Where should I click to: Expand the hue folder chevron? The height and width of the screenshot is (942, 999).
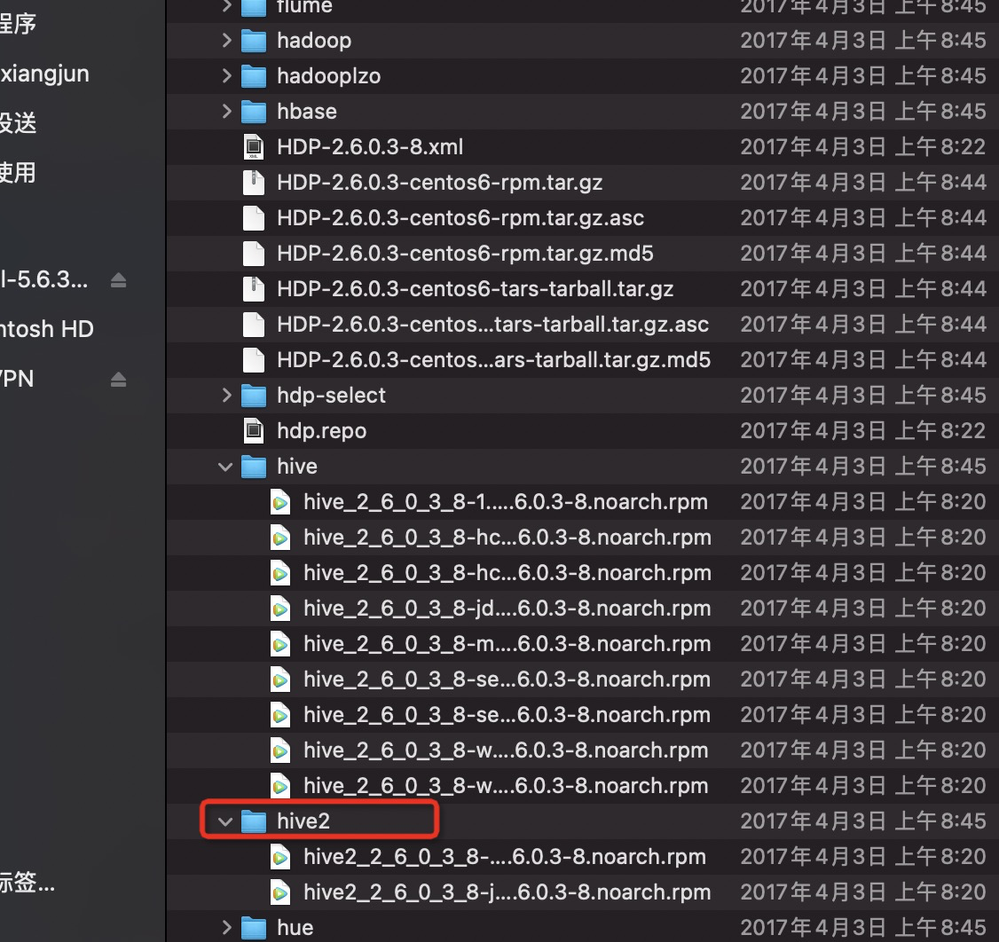click(226, 927)
